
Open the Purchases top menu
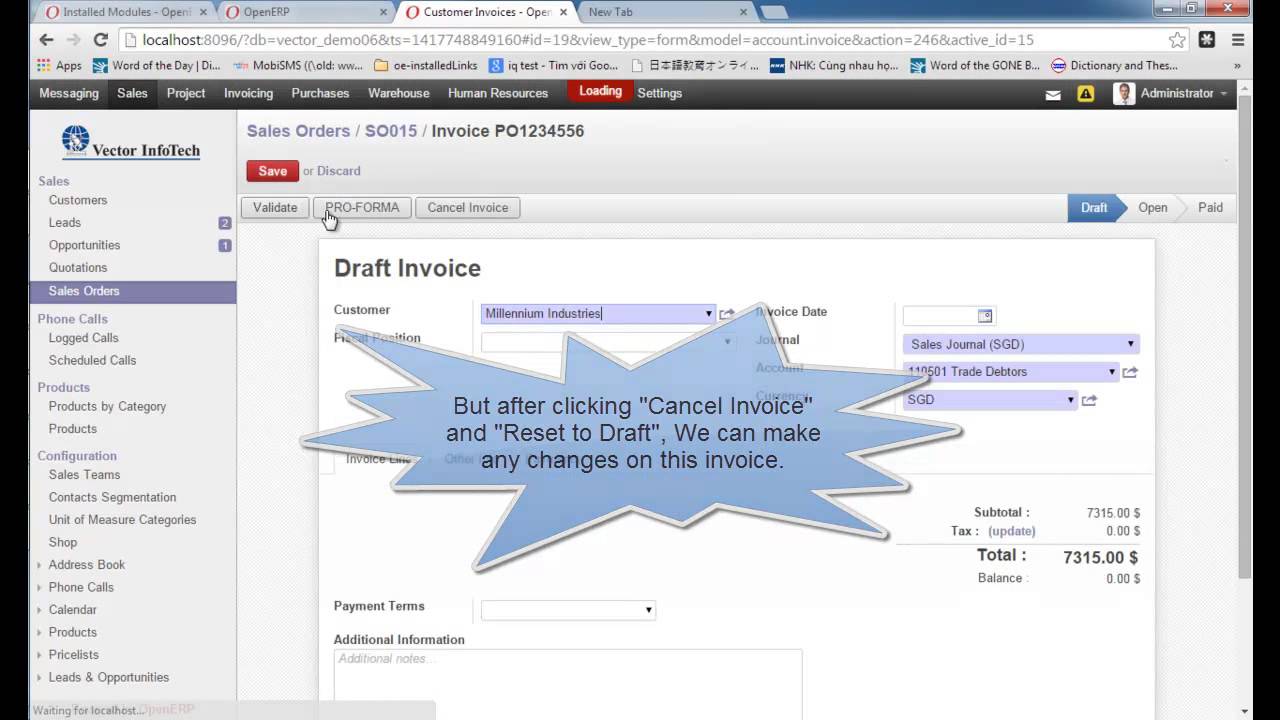(320, 93)
